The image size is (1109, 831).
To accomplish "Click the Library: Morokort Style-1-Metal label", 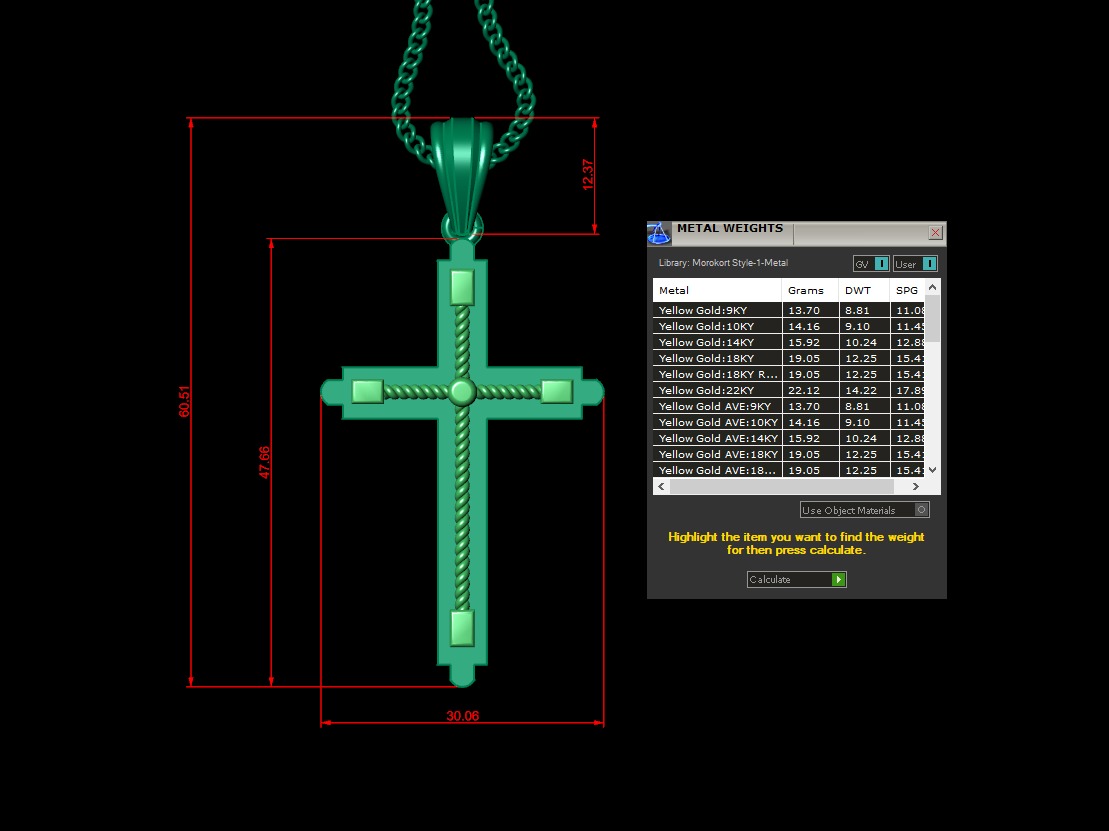I will [x=723, y=262].
